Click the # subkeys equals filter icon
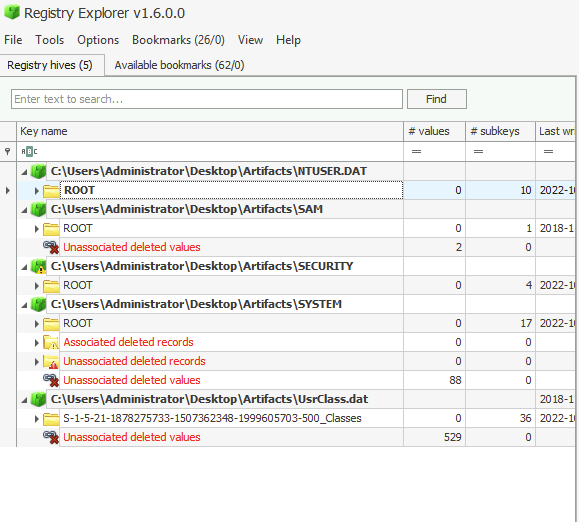The height and width of the screenshot is (522, 579). pyautogui.click(x=479, y=151)
